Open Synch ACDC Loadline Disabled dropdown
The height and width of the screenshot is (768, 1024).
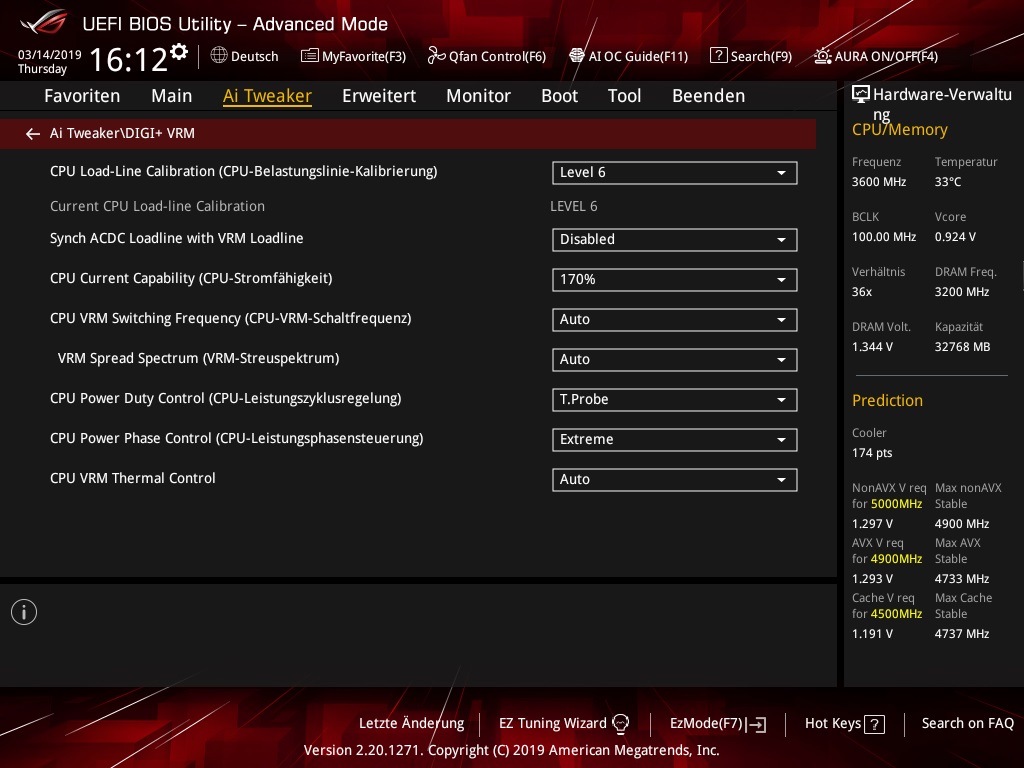[x=675, y=240]
